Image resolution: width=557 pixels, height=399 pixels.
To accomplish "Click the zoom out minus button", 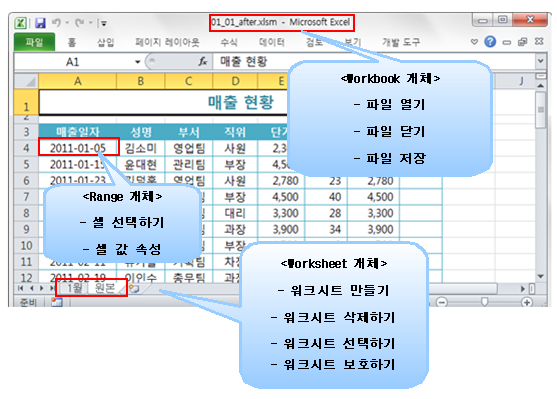I will pyautogui.click(x=442, y=302).
